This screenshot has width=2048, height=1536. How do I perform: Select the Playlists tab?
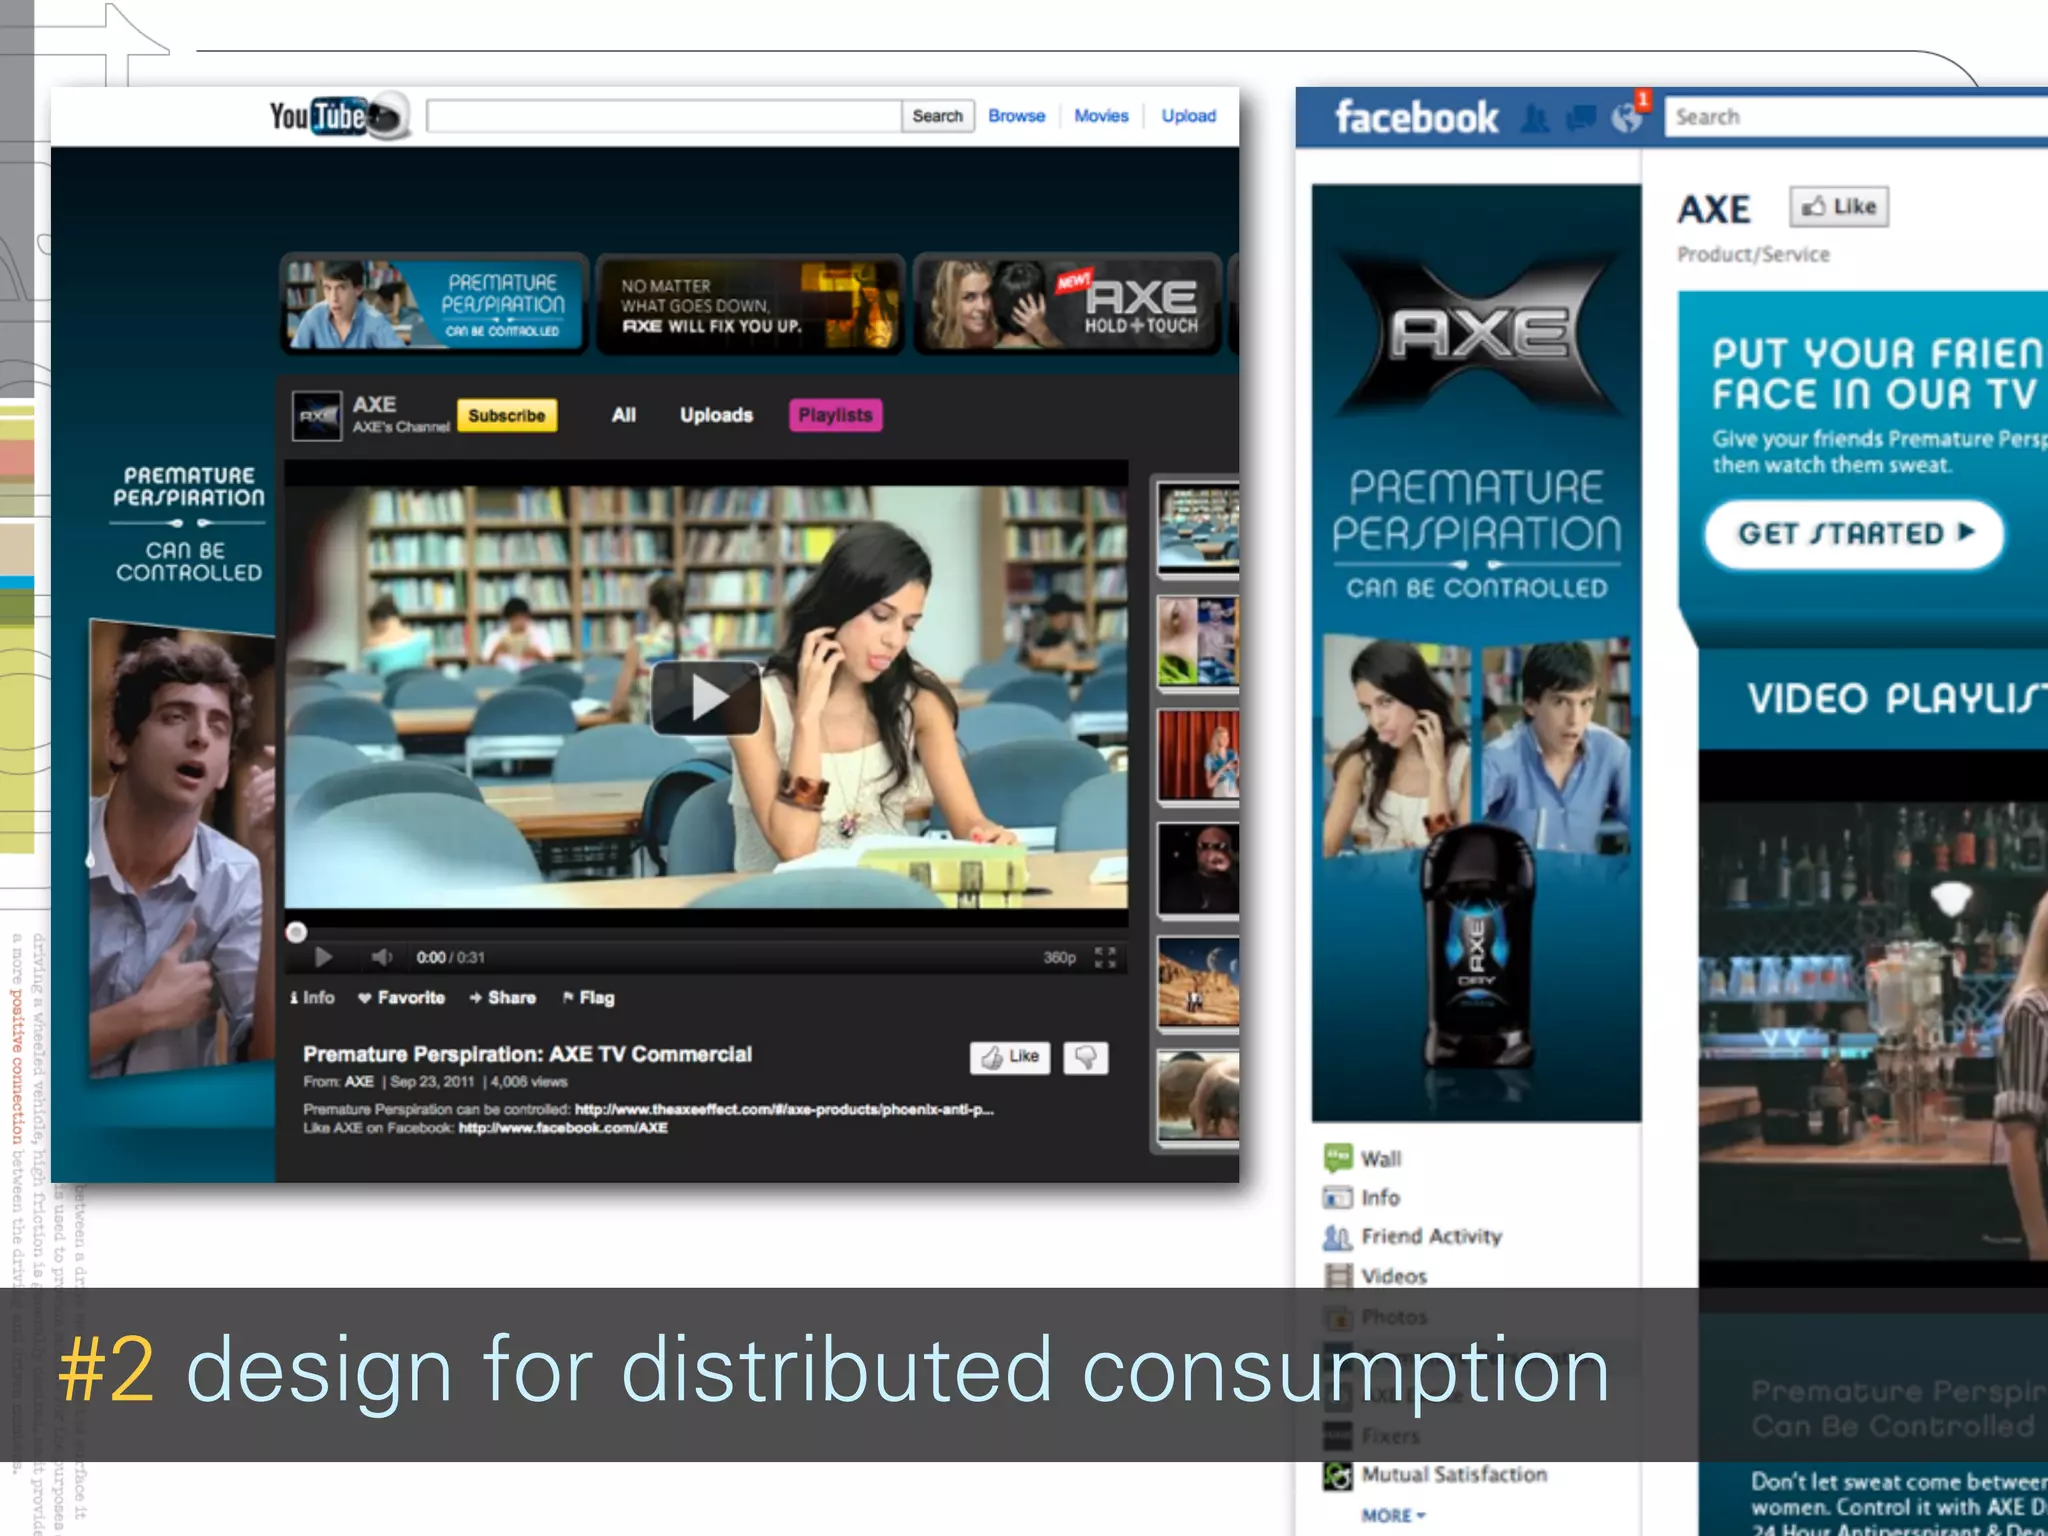click(x=835, y=415)
